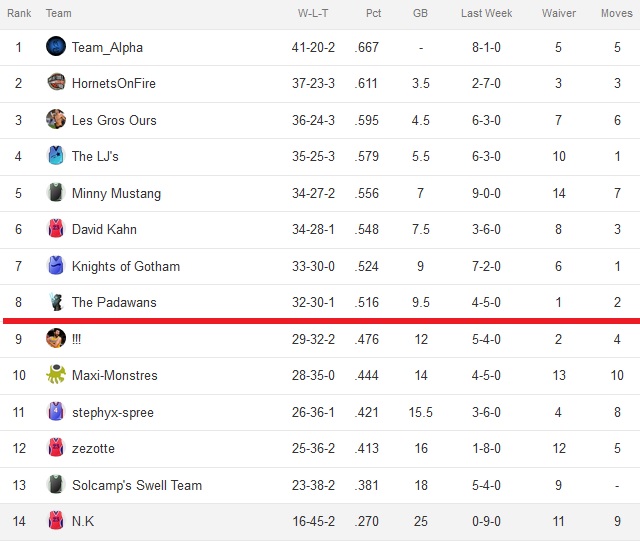Click the GB column header
The height and width of the screenshot is (541, 640).
click(420, 13)
